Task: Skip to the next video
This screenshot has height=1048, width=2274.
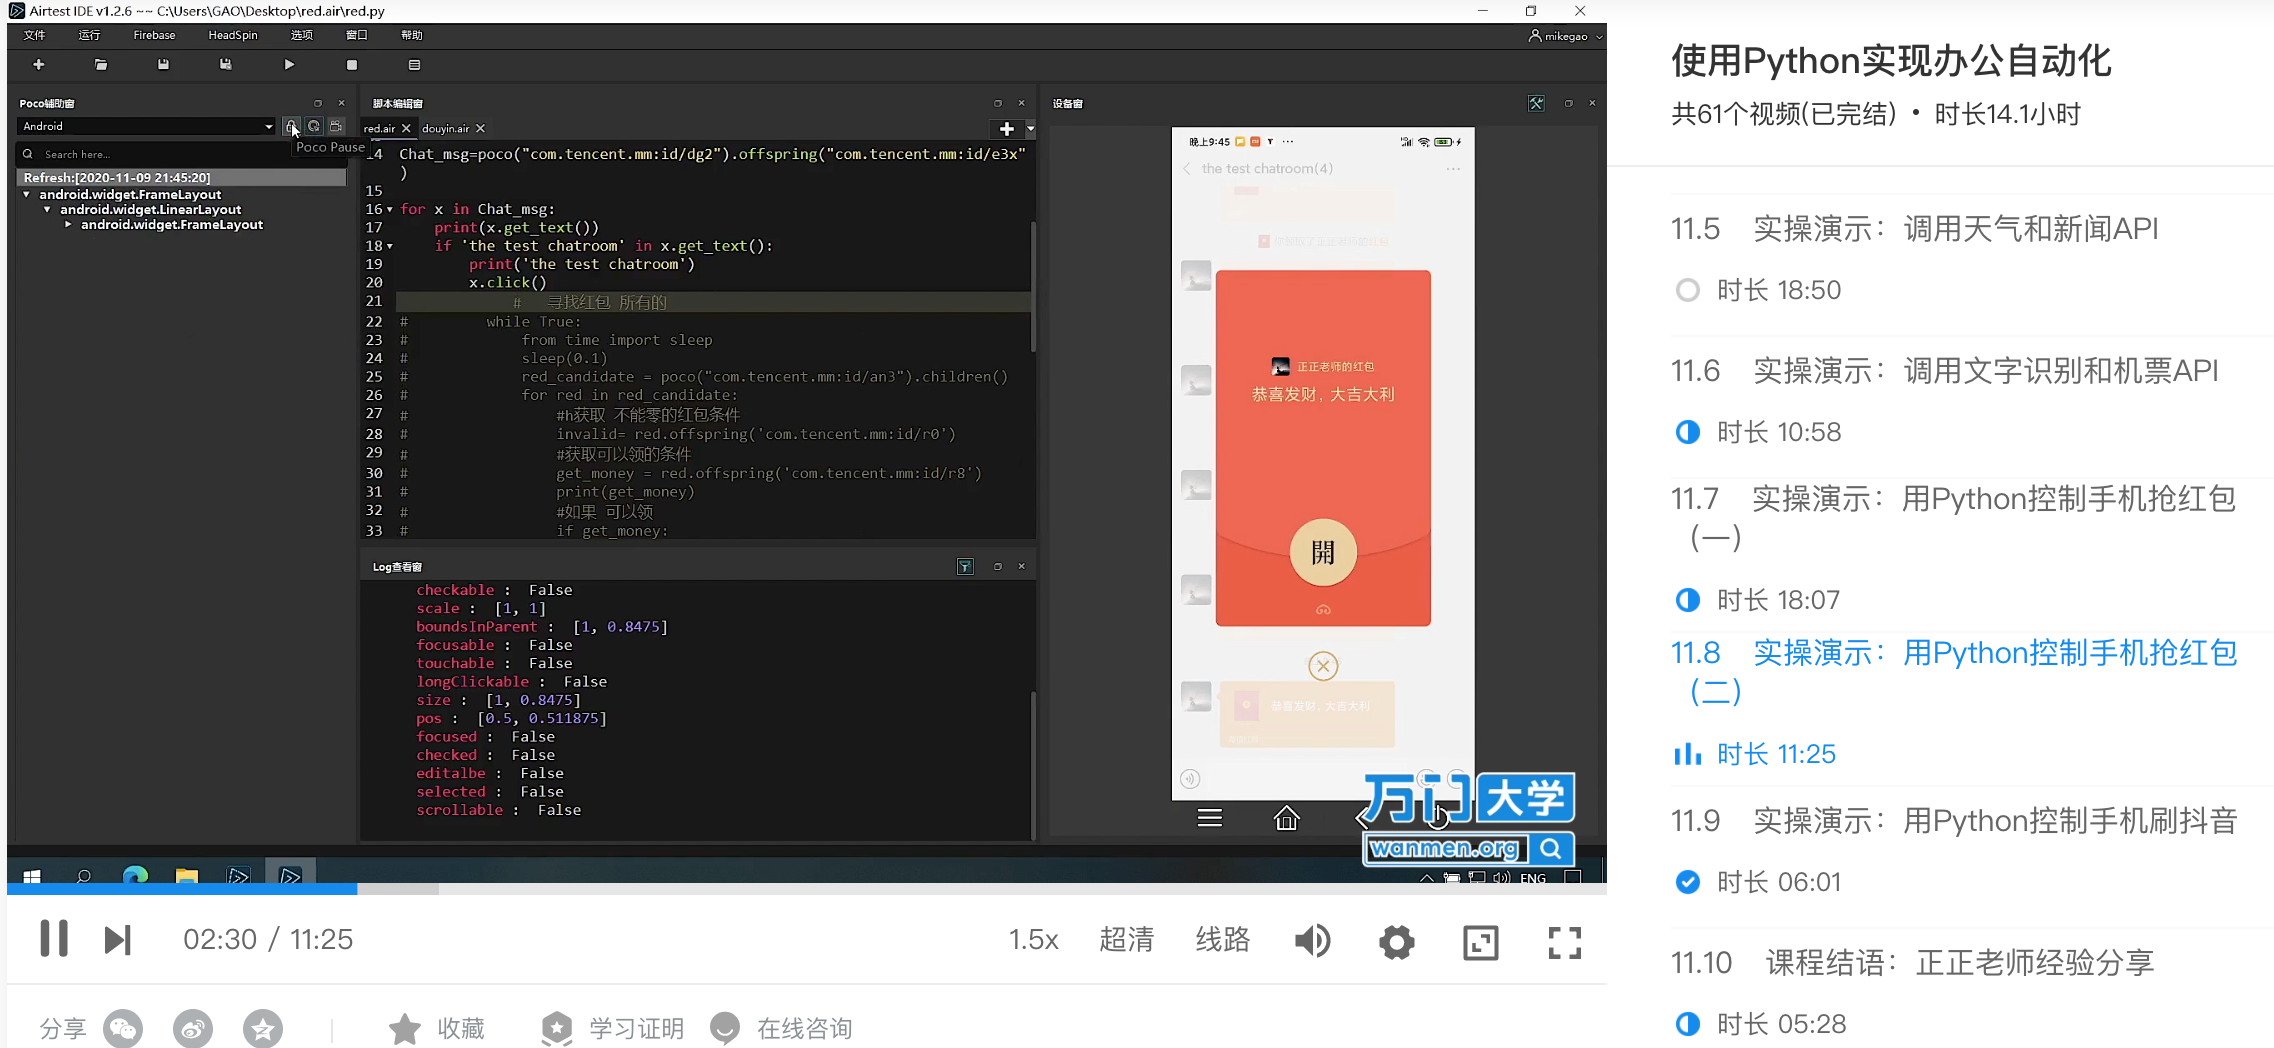Action: point(118,940)
